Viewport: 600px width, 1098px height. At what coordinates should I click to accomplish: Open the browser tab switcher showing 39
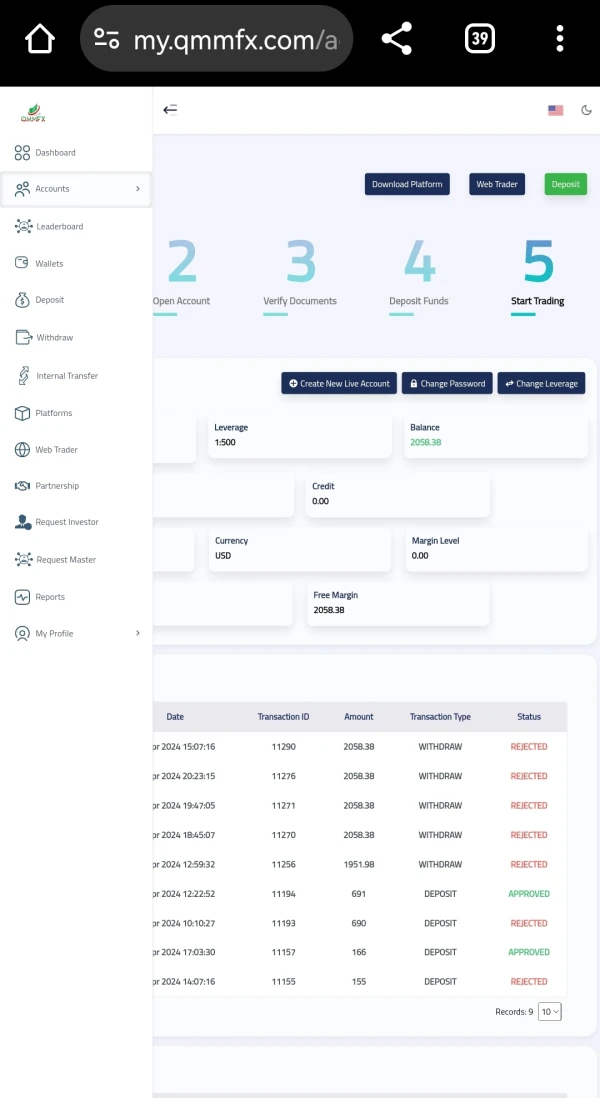pos(480,39)
